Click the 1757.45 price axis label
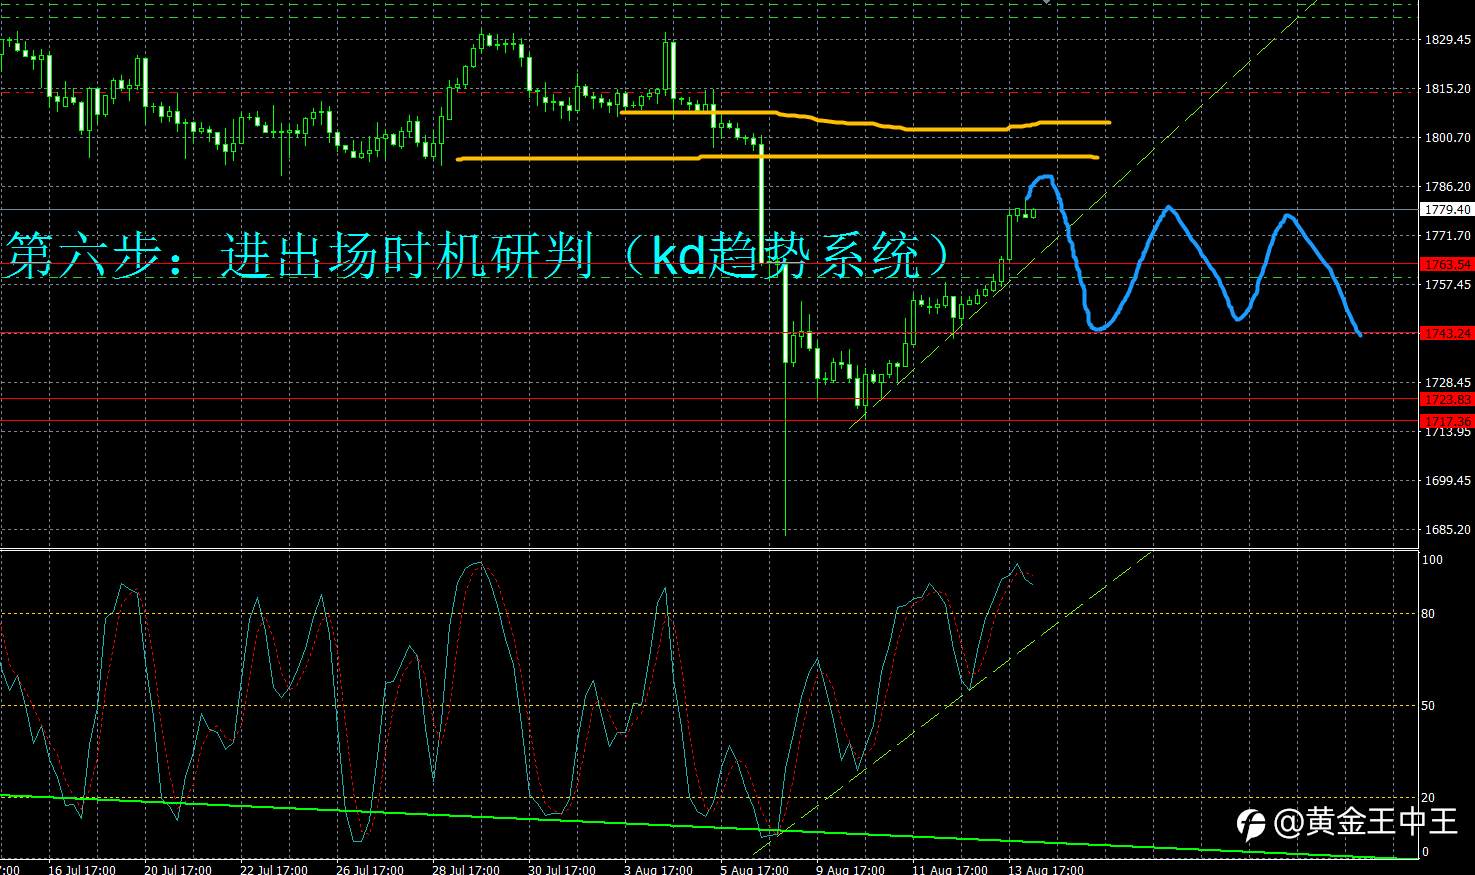 pos(1447,285)
